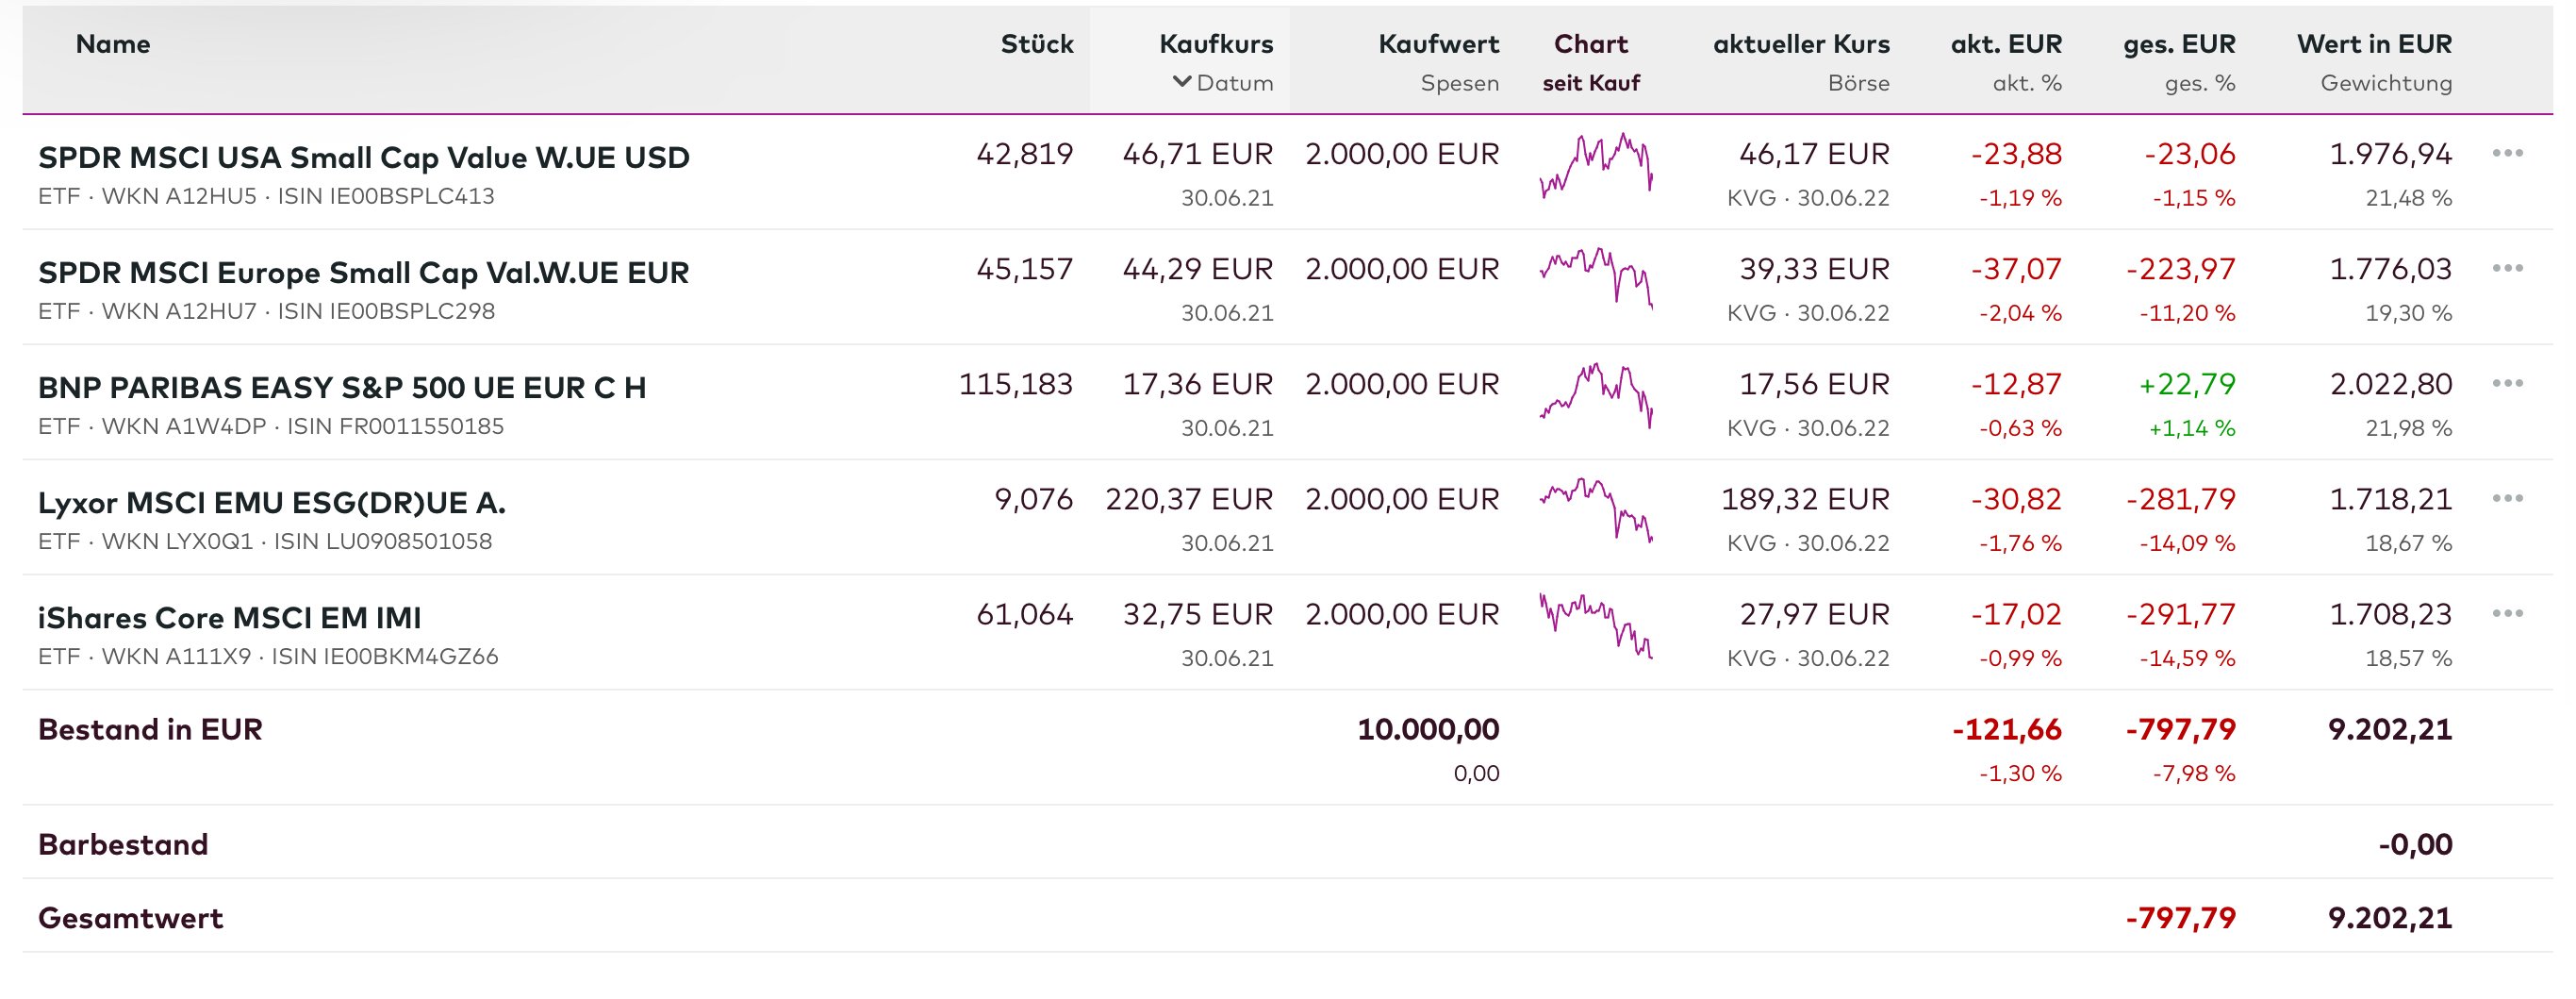2576x999 pixels.
Task: Sort by aktueller Kurs column header
Action: click(1800, 44)
